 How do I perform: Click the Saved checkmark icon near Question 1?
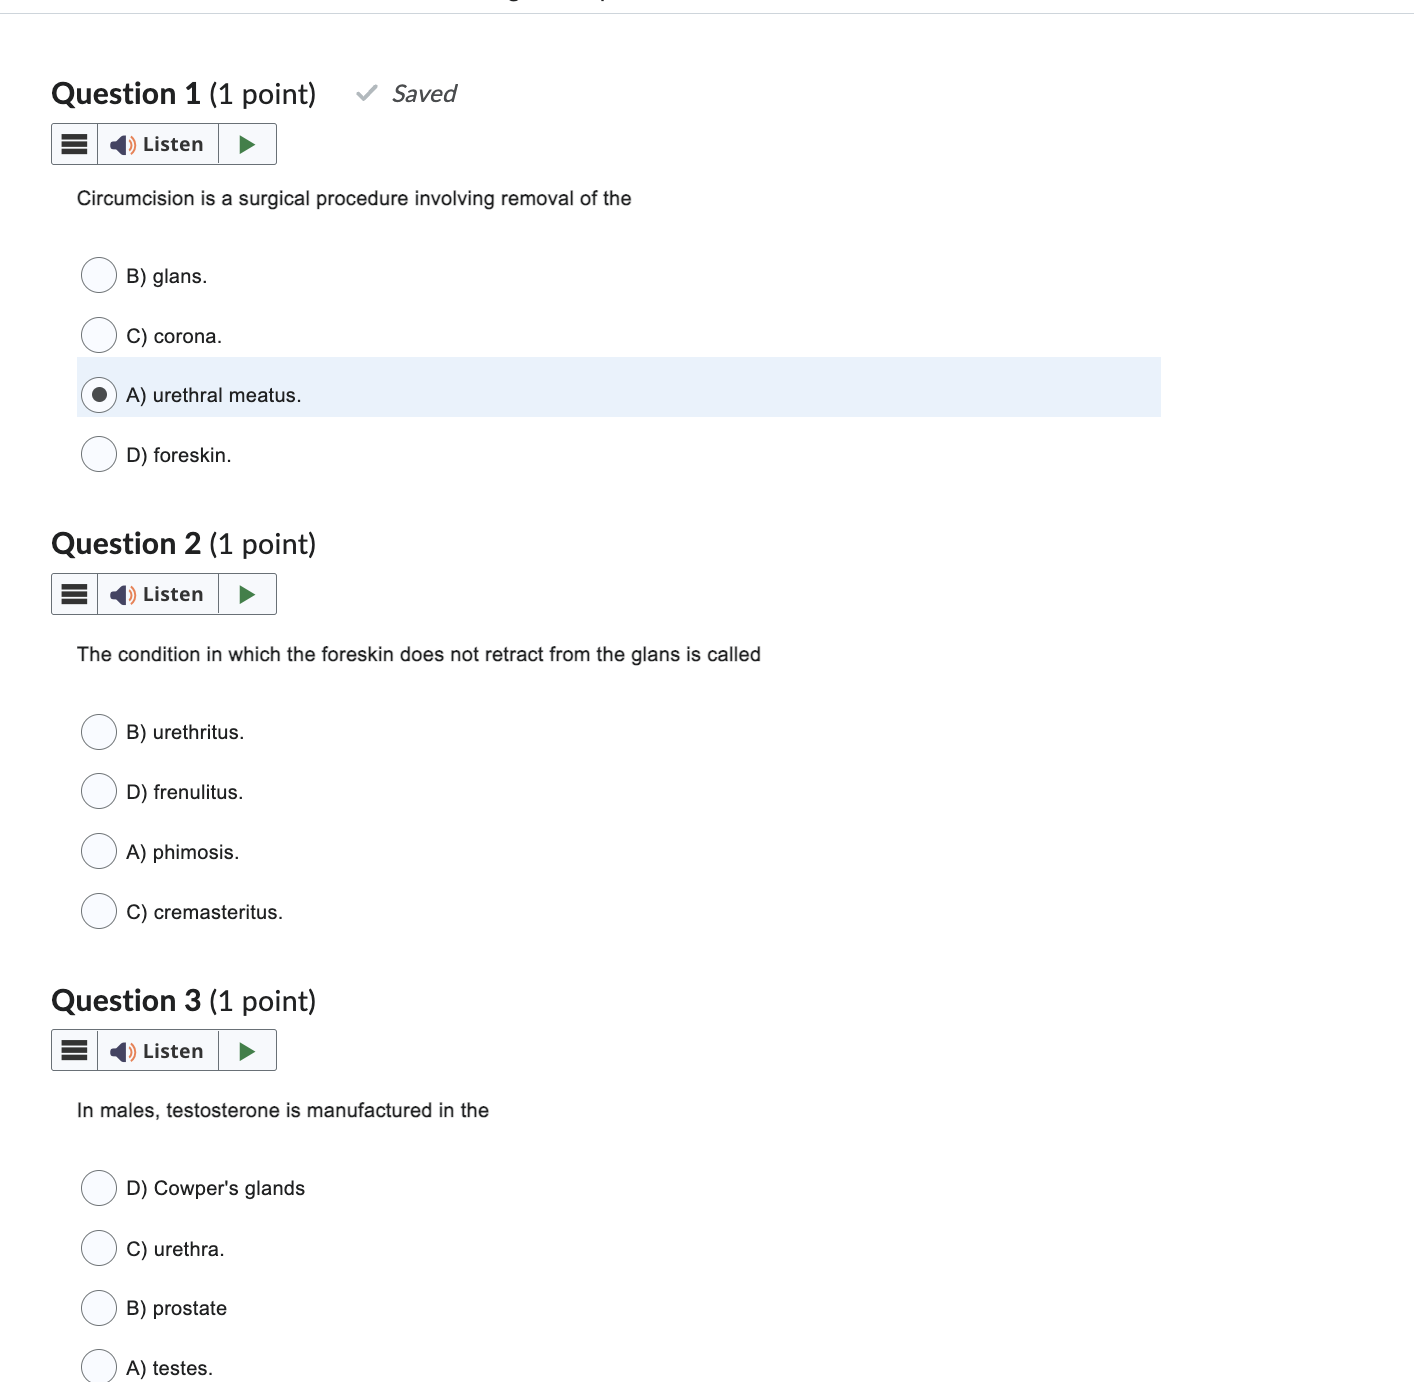click(x=365, y=93)
